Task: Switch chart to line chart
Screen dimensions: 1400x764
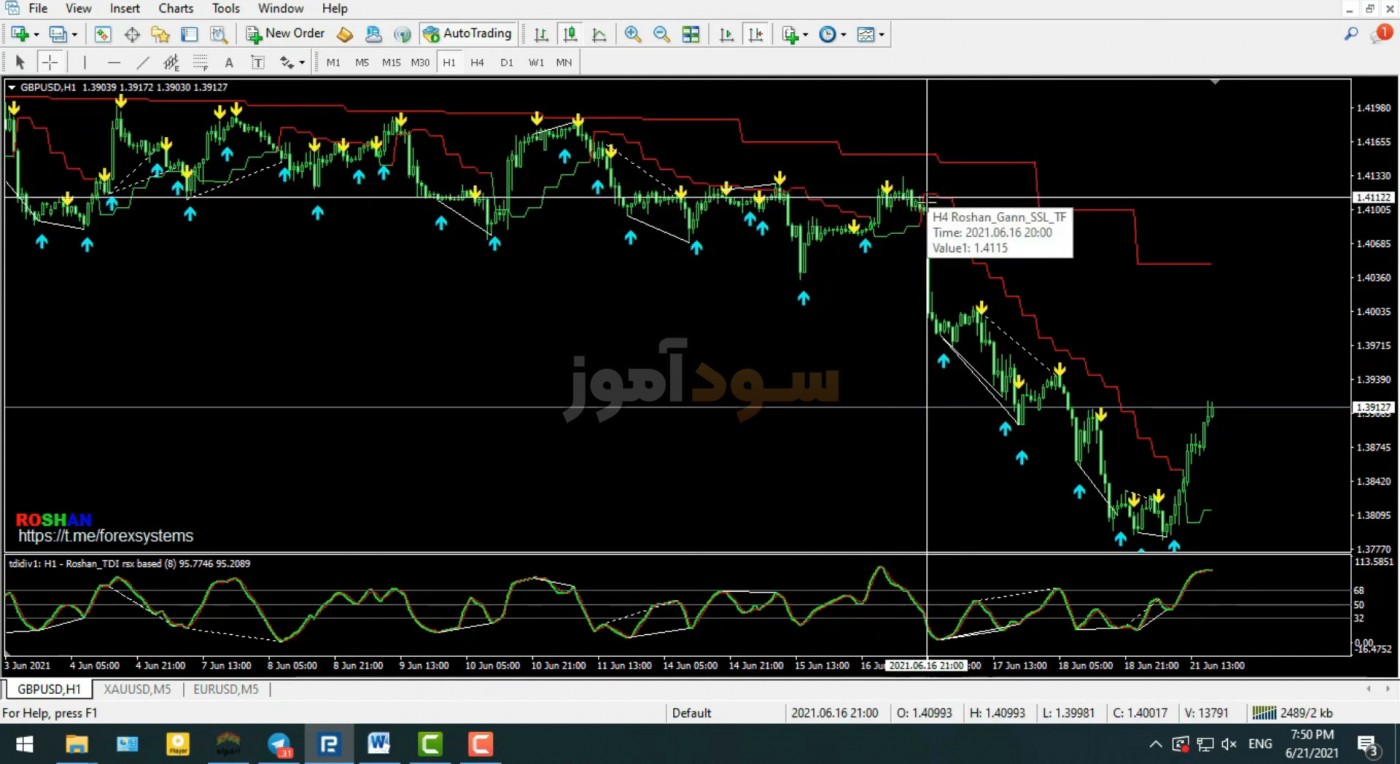Action: pos(599,34)
